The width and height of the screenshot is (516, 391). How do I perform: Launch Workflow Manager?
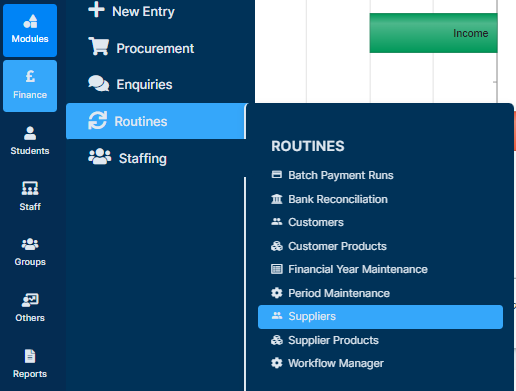(336, 363)
